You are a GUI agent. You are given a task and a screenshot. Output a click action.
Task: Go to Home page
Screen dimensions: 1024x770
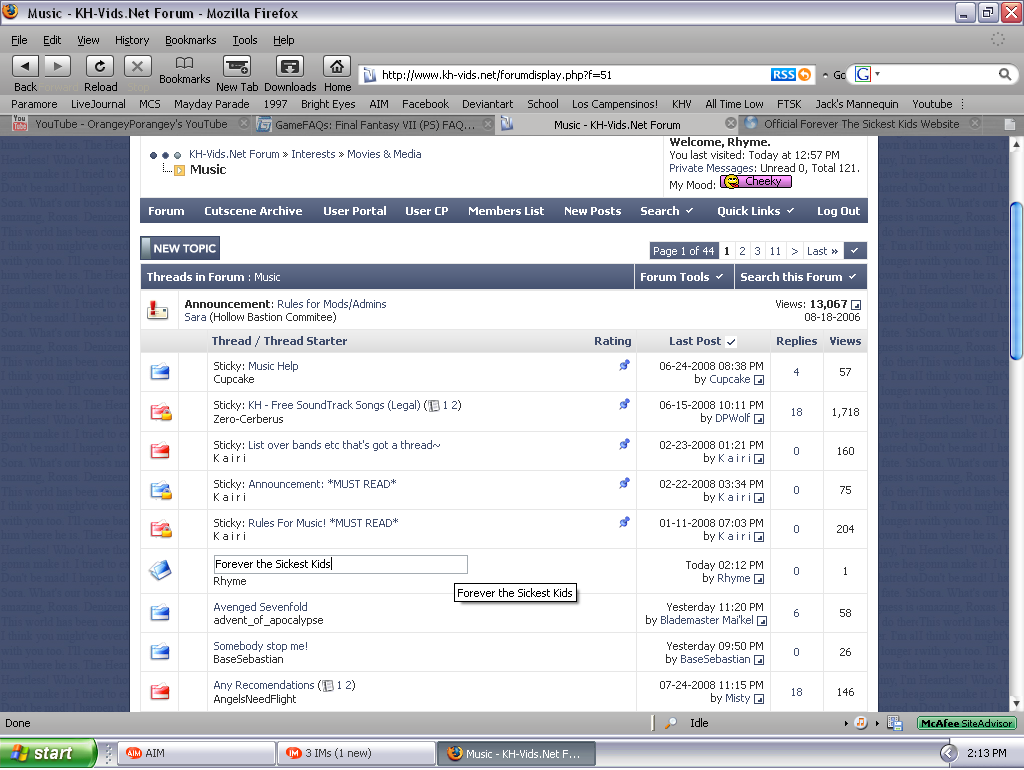click(337, 66)
